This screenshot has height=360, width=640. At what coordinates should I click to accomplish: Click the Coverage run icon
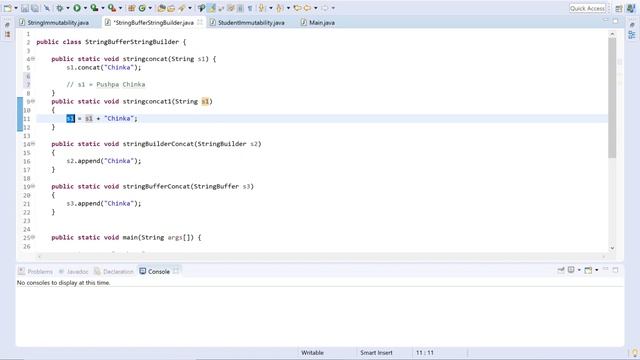94,8
